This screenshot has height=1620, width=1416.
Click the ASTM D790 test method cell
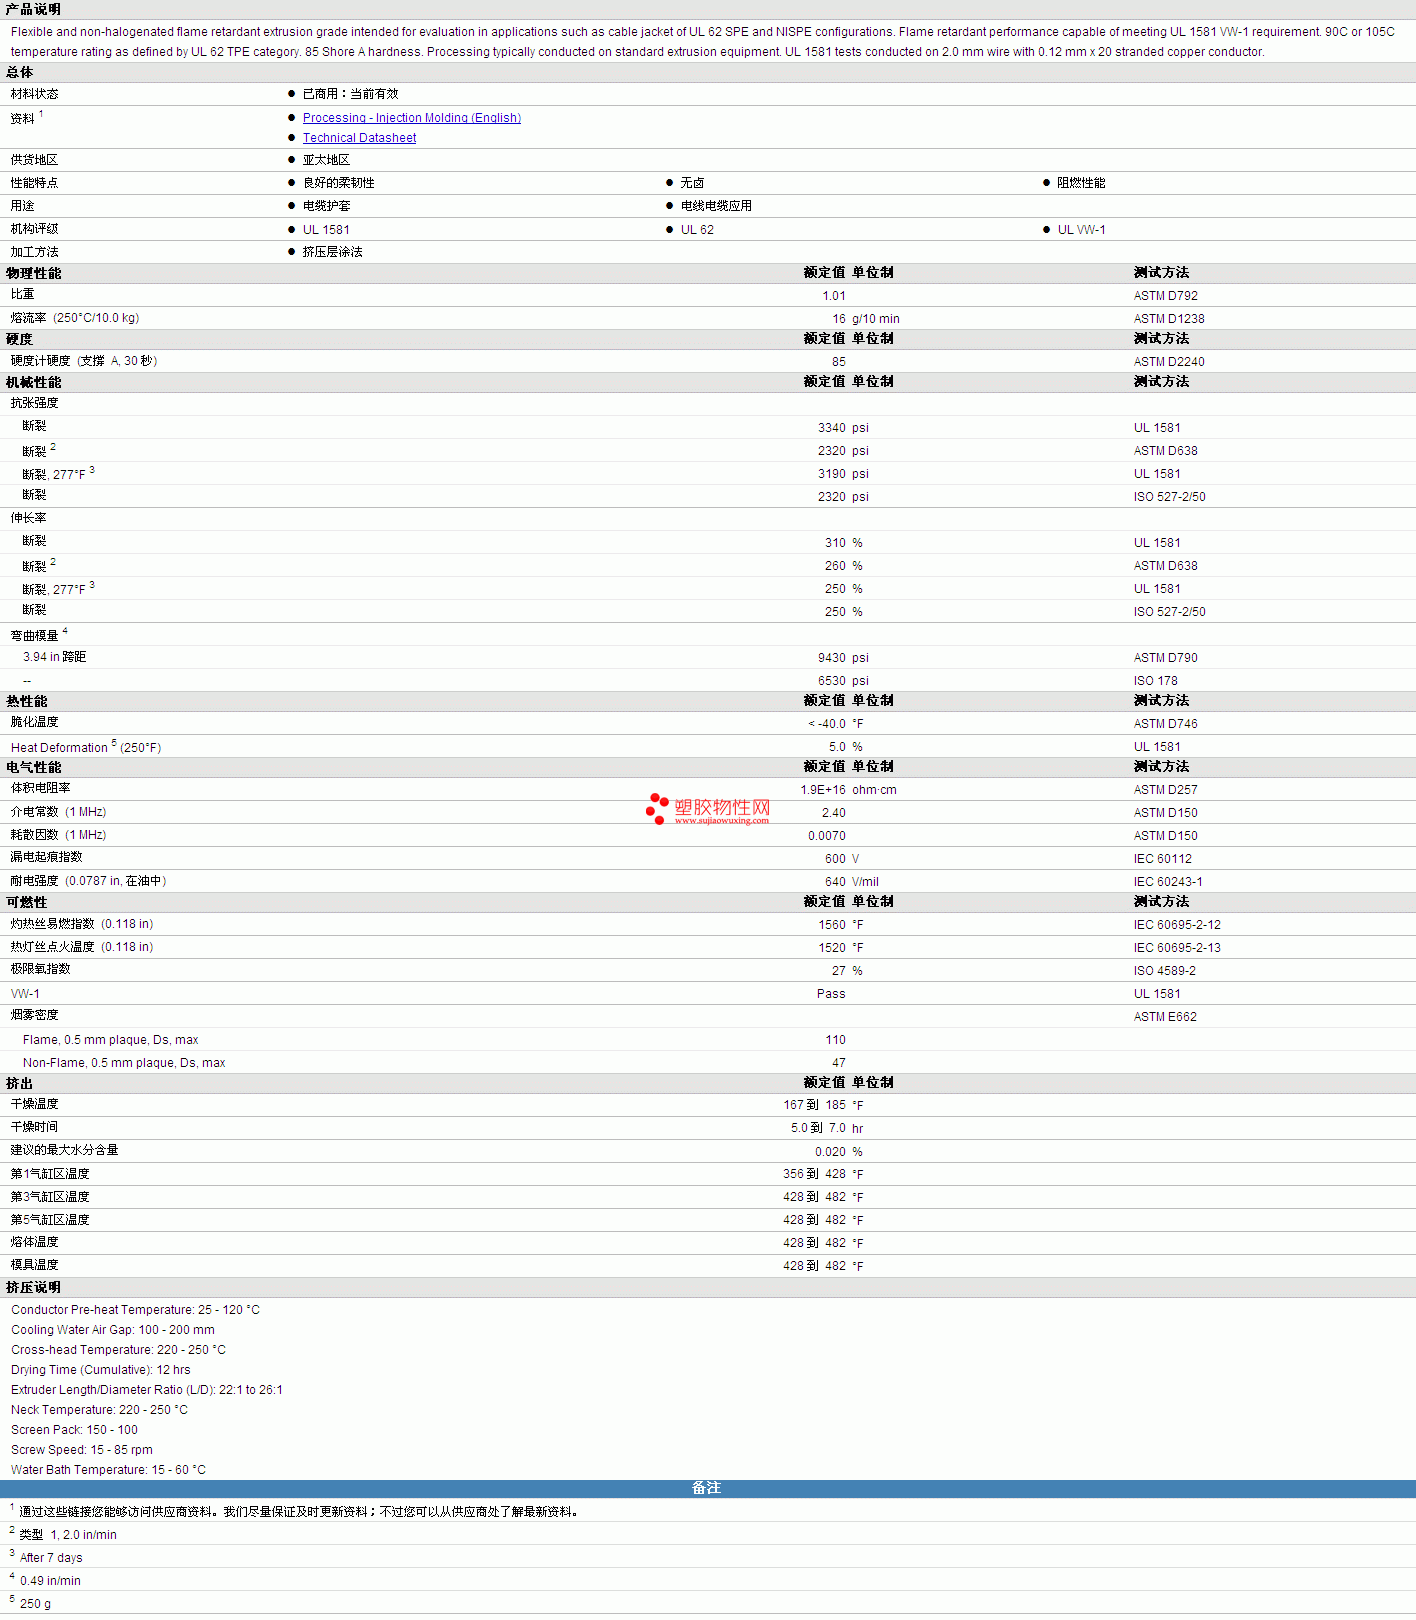pos(1165,658)
